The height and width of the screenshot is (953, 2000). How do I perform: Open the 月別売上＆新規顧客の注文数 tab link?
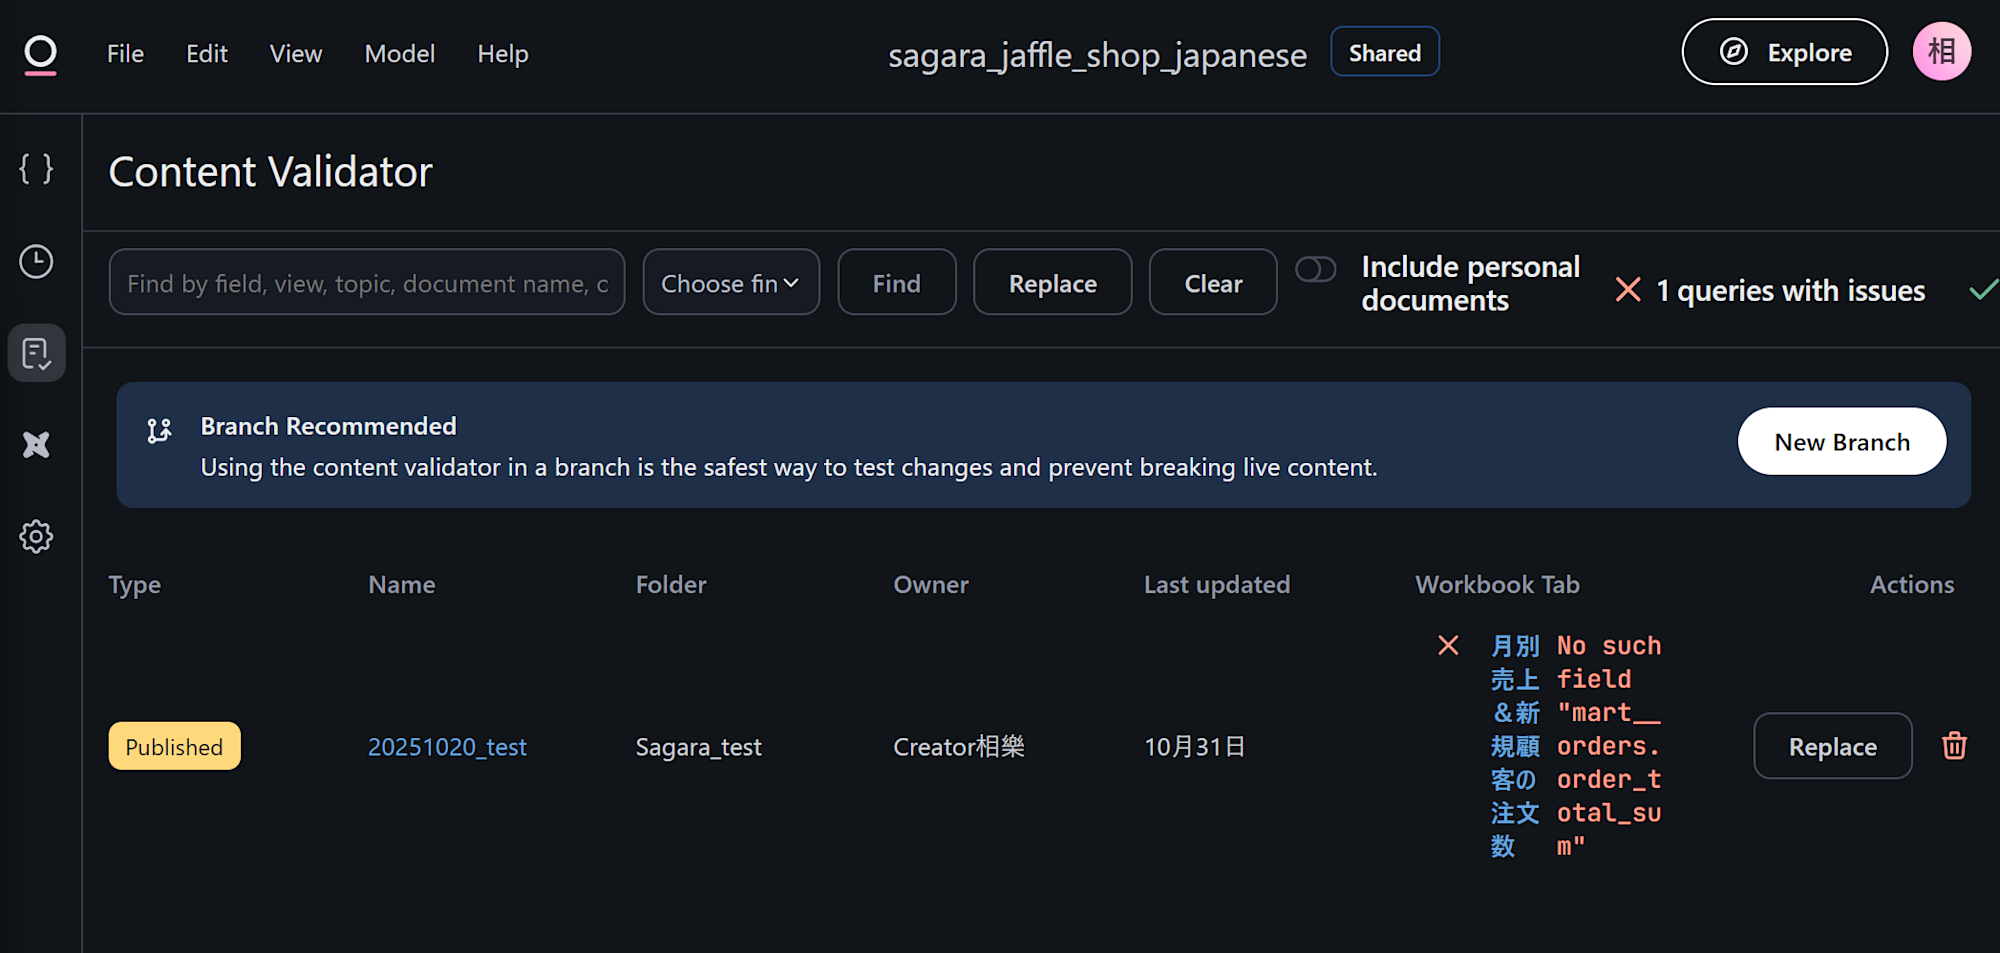[x=1515, y=746]
